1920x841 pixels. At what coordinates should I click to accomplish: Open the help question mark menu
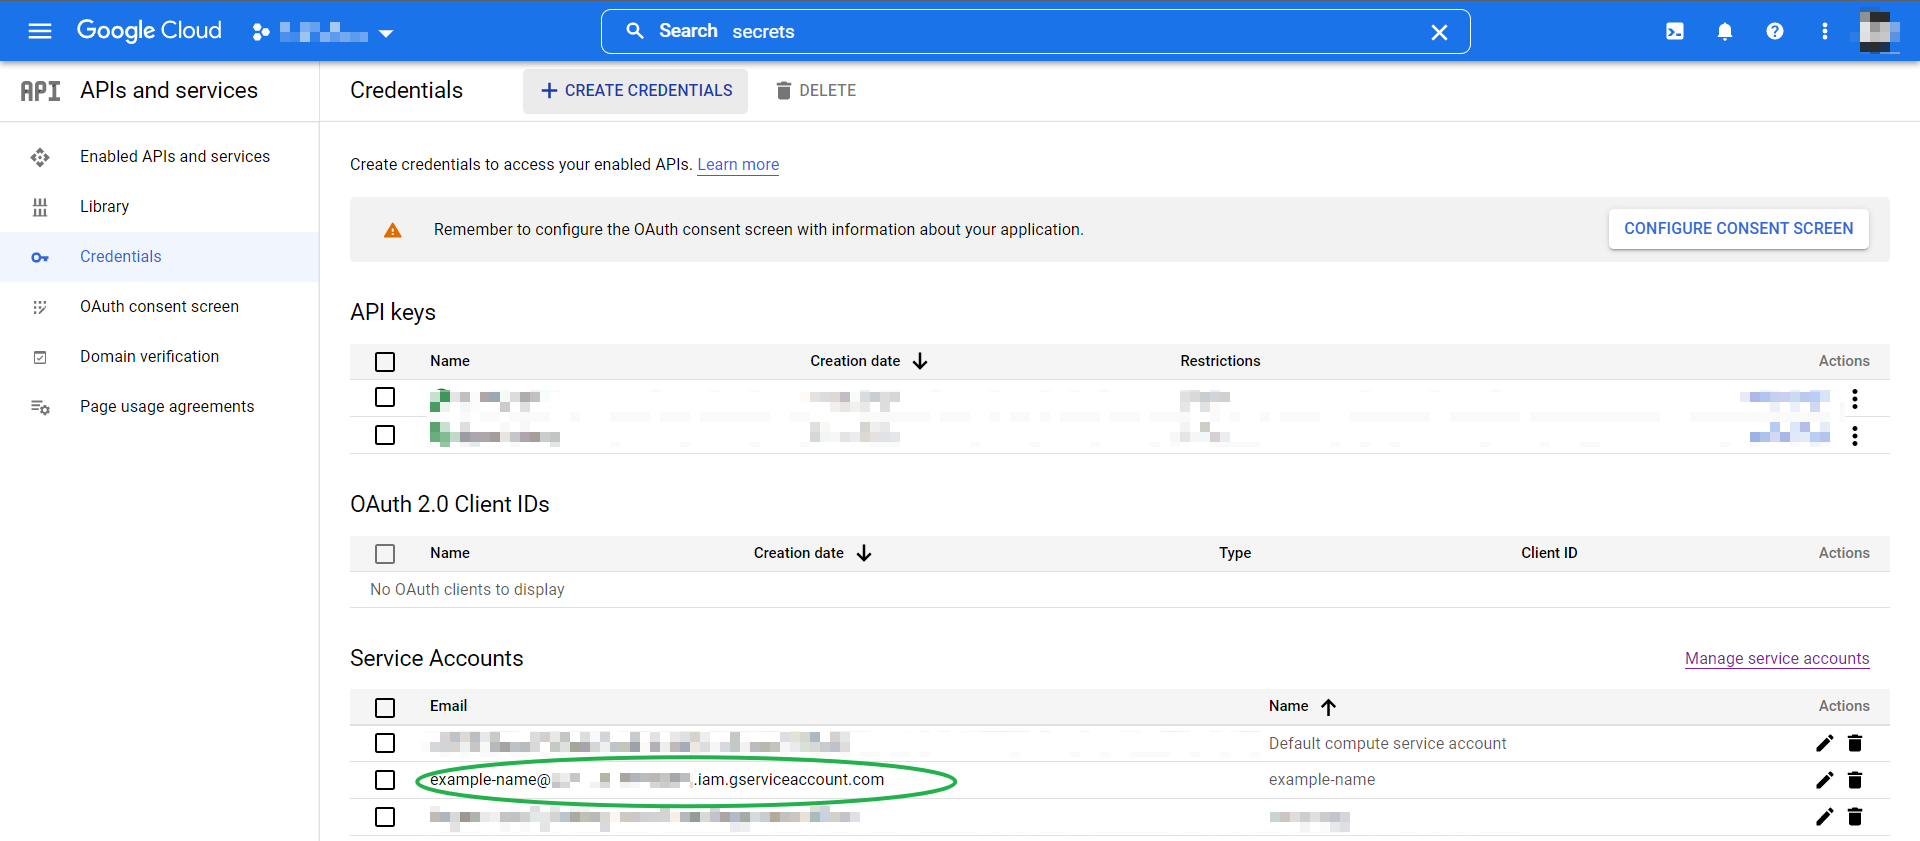(1775, 31)
